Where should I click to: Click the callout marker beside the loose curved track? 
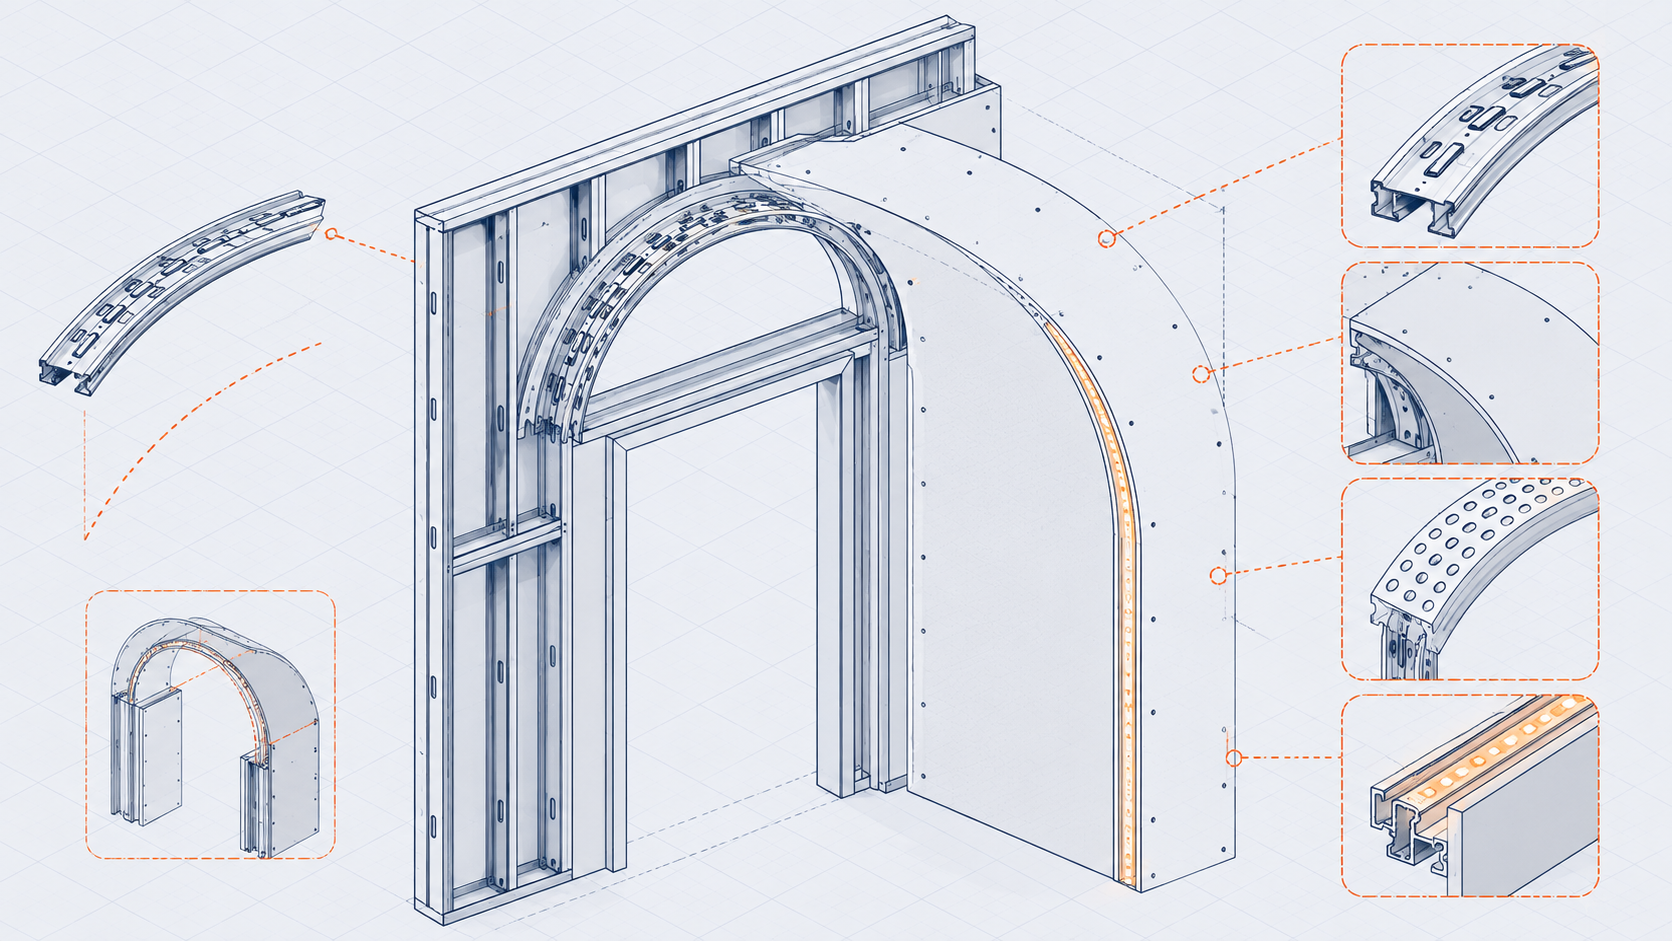pyautogui.click(x=331, y=234)
